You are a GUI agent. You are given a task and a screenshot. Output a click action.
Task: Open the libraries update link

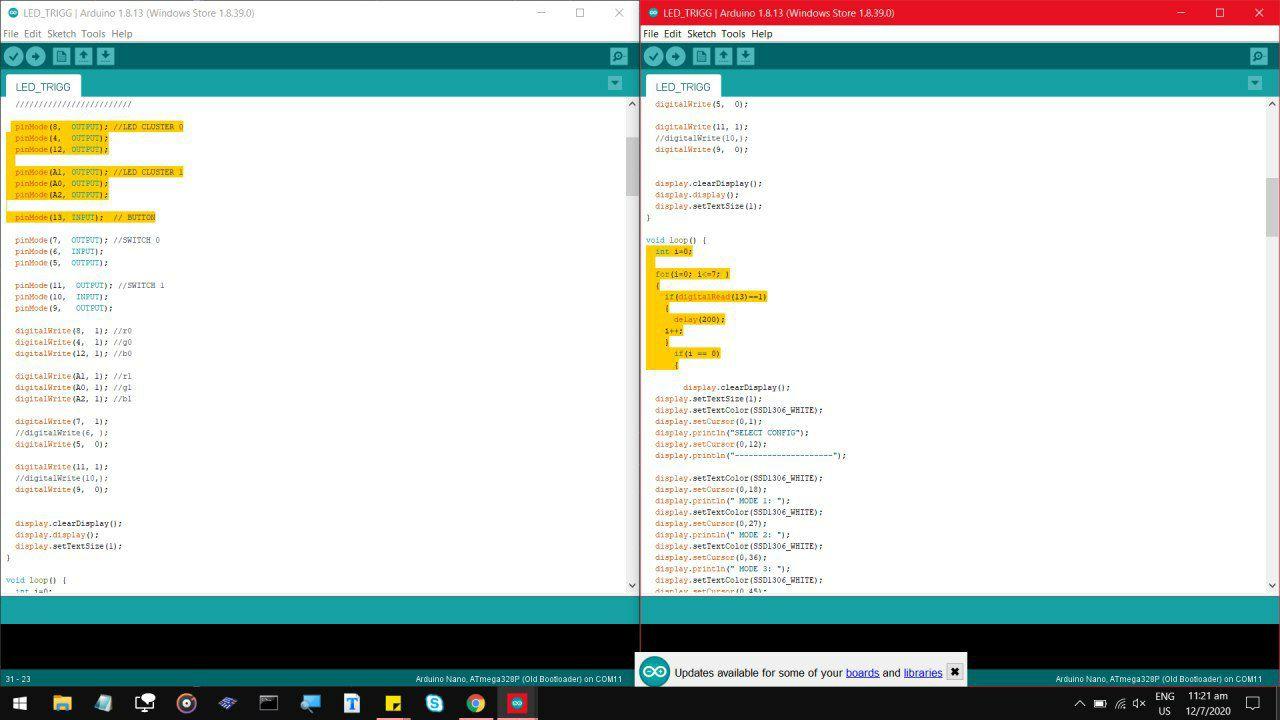click(923, 673)
